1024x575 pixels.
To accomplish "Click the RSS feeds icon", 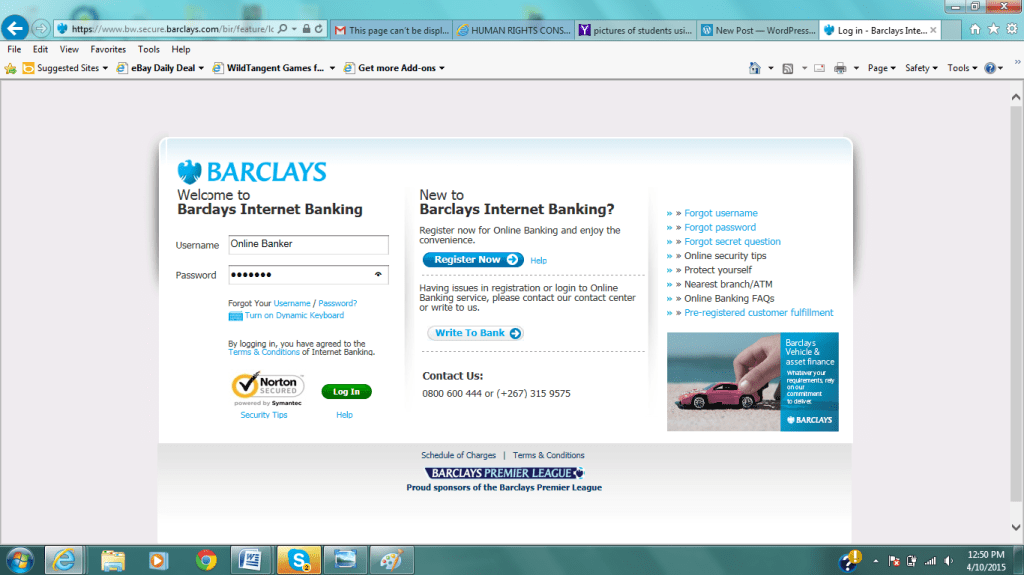I will coord(788,68).
